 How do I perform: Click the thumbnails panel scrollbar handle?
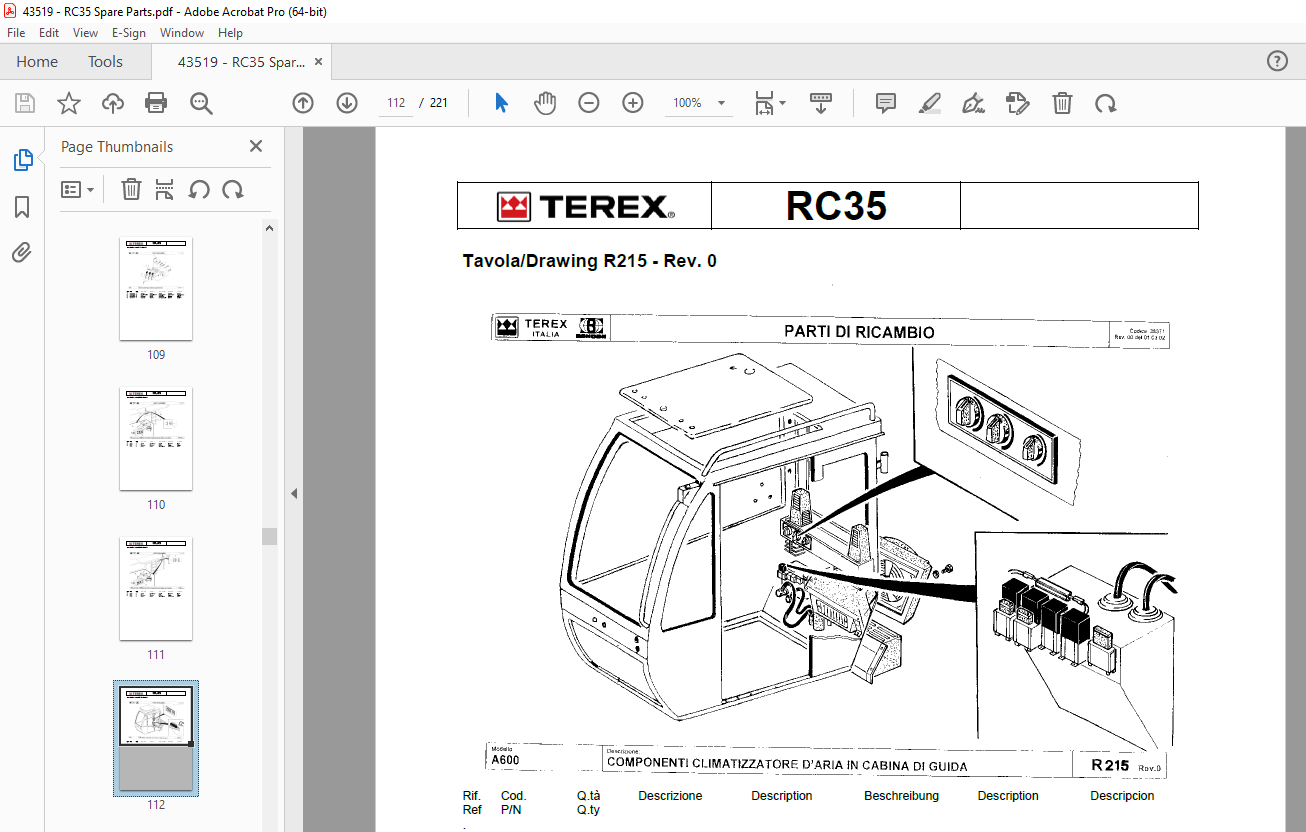[269, 536]
